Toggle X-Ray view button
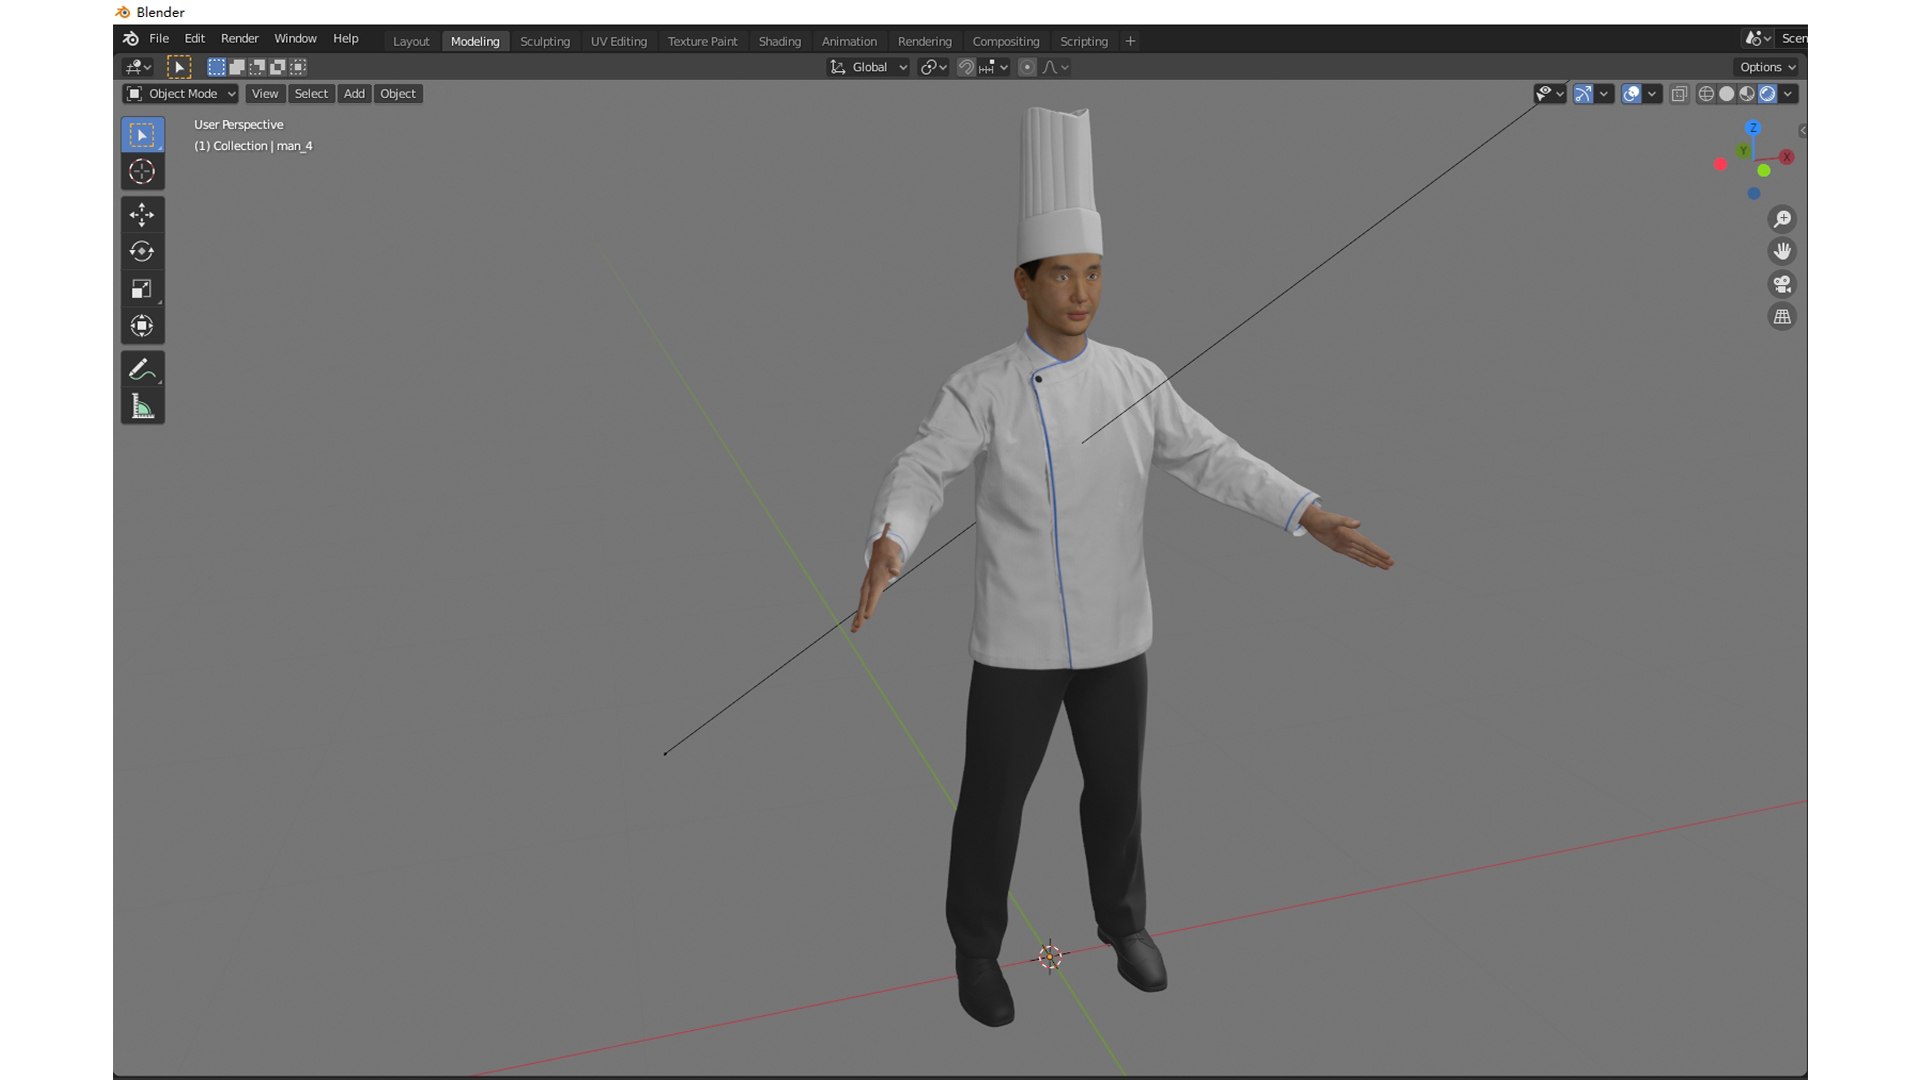The image size is (1920, 1080). [1680, 94]
